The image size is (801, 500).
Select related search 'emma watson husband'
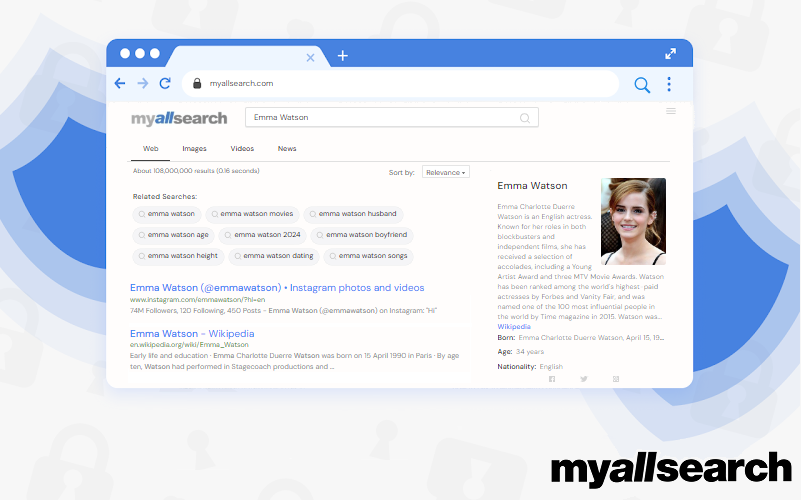353,214
